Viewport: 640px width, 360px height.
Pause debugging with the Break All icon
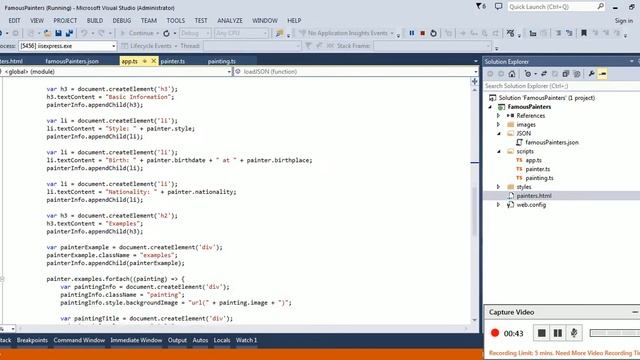pyautogui.click(x=411, y=33)
